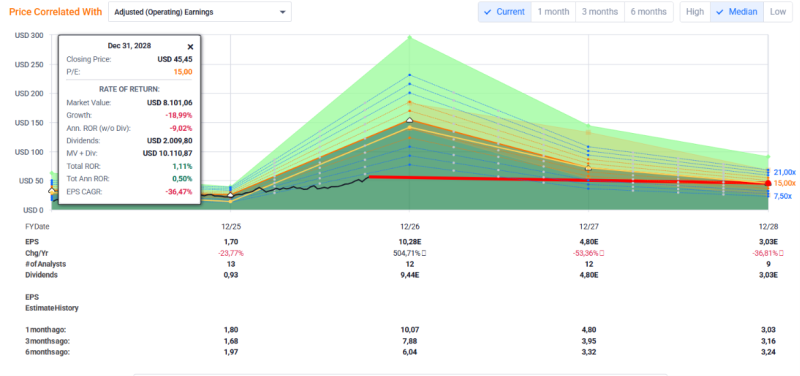Click the white triangle marker at 12/27
Image resolution: width=800 pixels, height=376 pixels.
588,168
